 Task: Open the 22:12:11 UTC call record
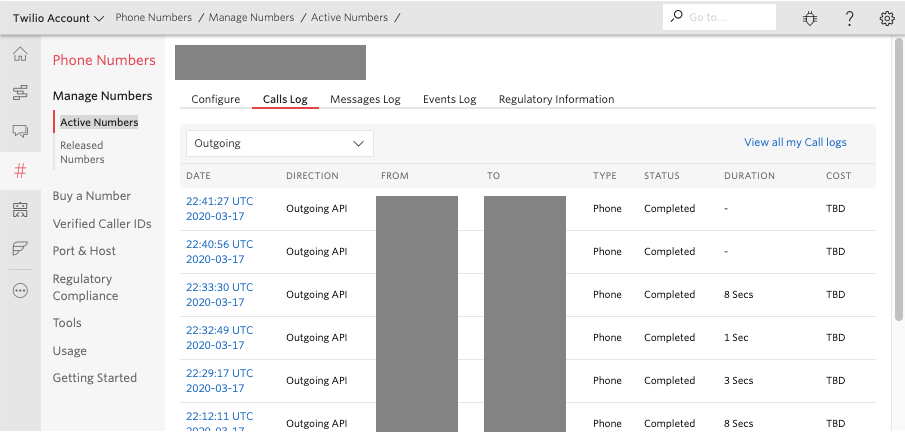pos(219,422)
